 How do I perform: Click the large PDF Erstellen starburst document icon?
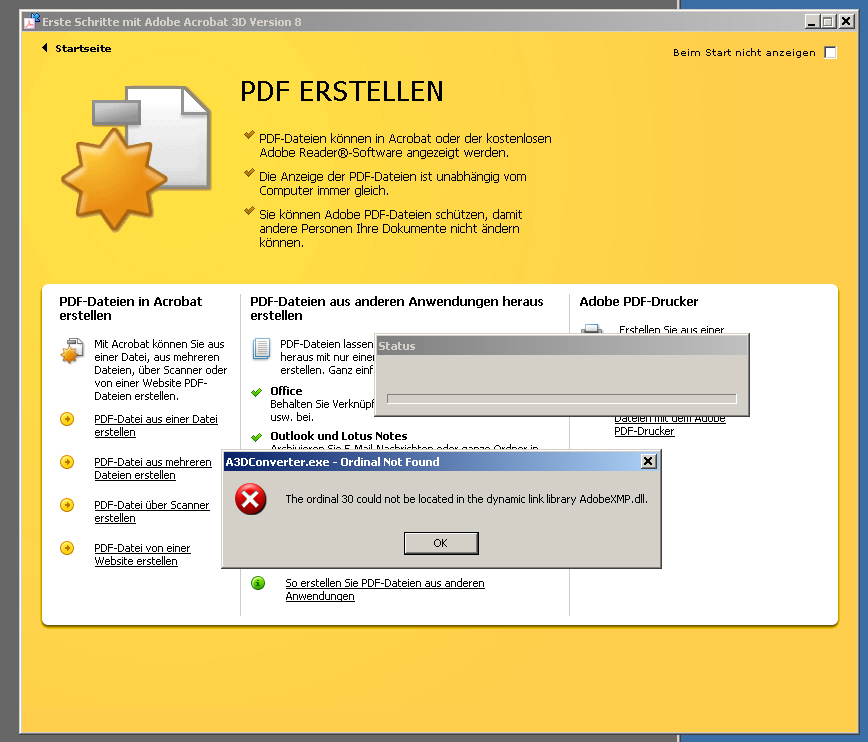pos(136,158)
